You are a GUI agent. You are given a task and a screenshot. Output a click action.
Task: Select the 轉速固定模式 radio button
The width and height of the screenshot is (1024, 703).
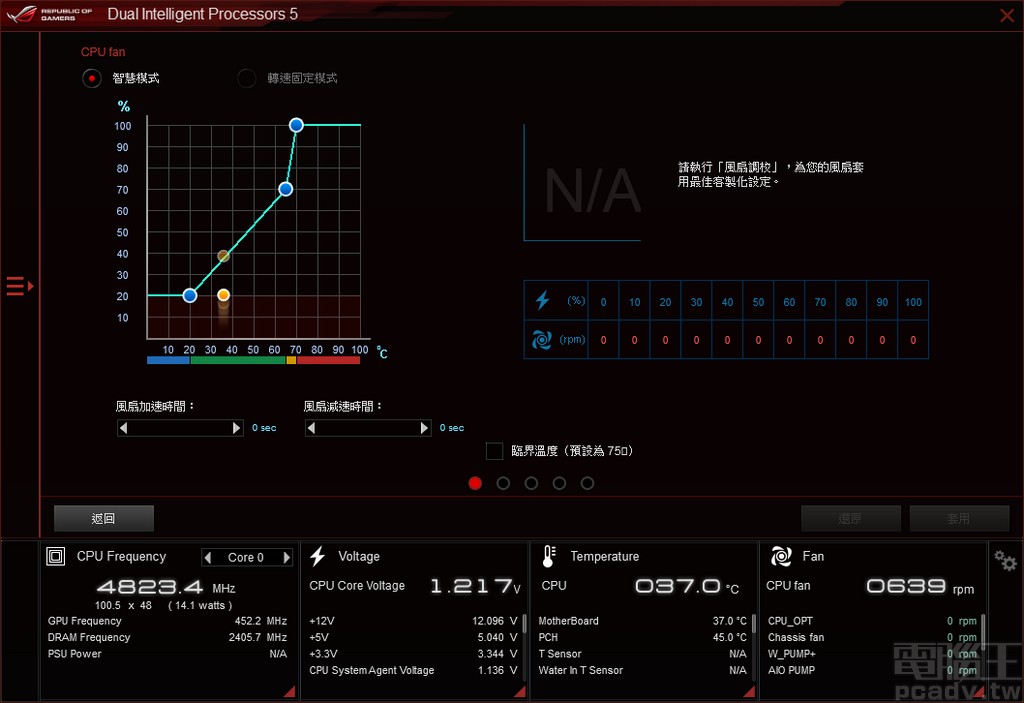246,78
